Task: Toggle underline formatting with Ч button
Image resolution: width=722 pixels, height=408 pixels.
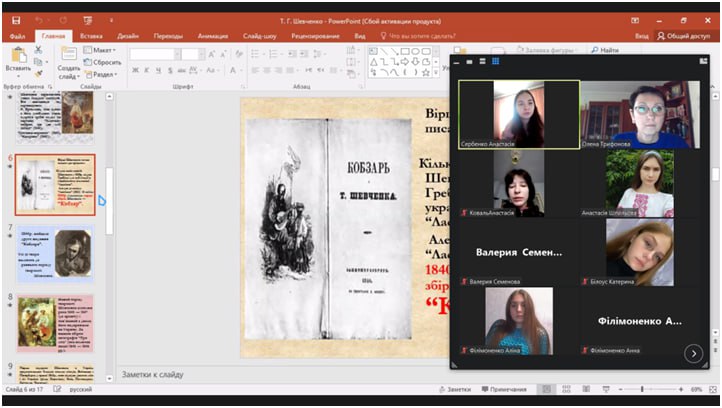Action: (158, 70)
